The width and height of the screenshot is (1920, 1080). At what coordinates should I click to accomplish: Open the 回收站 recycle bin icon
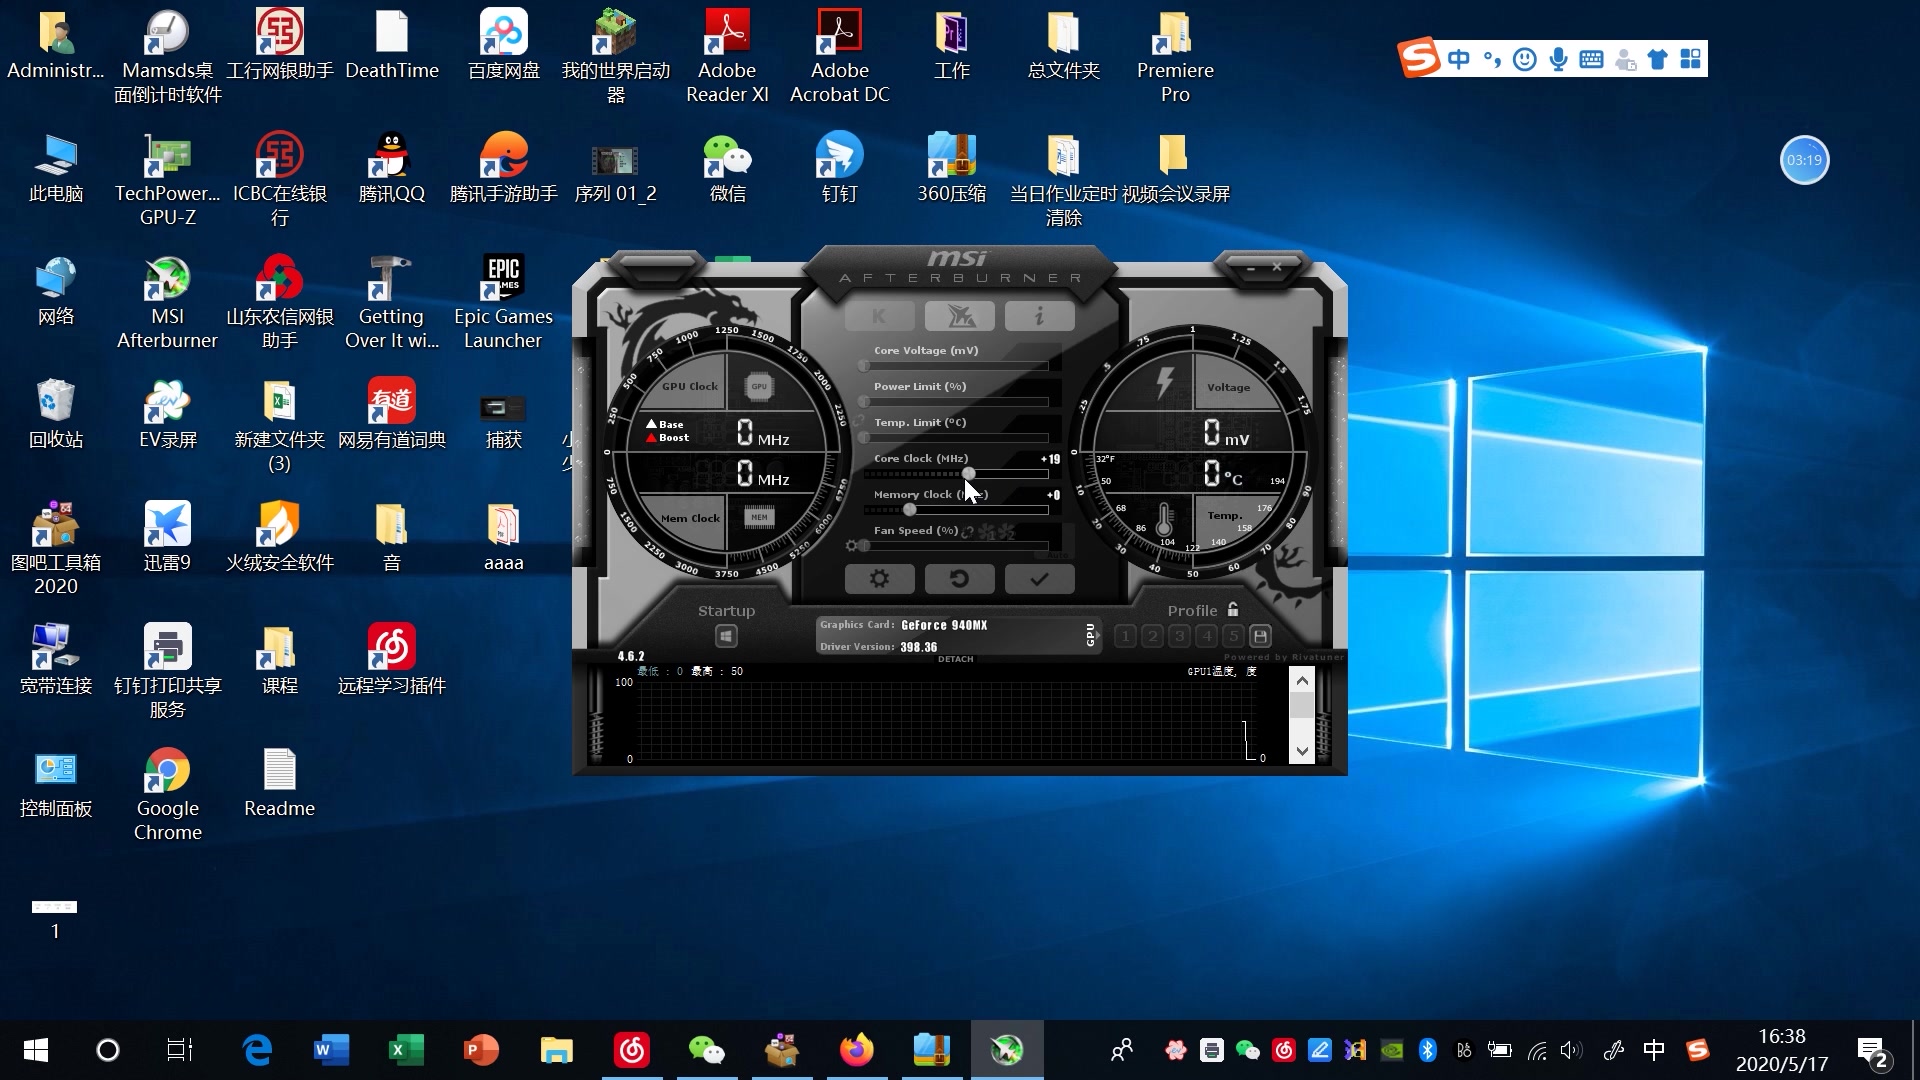55,415
